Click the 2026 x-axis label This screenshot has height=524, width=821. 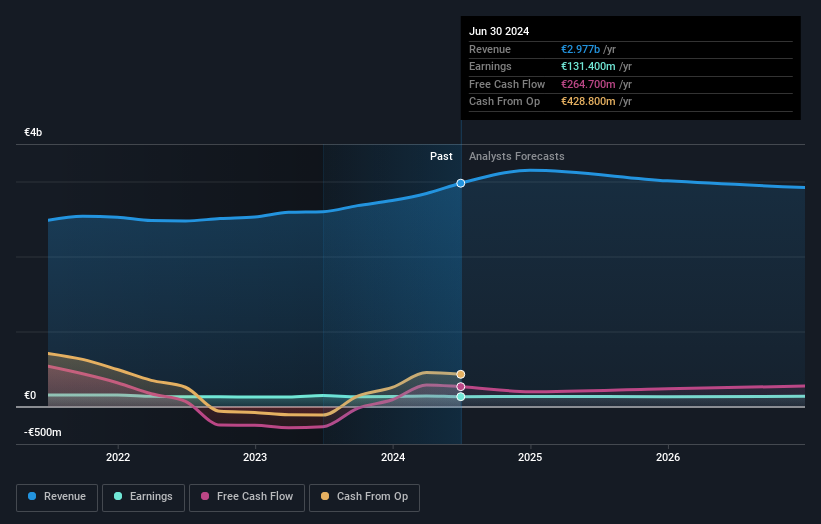point(668,457)
